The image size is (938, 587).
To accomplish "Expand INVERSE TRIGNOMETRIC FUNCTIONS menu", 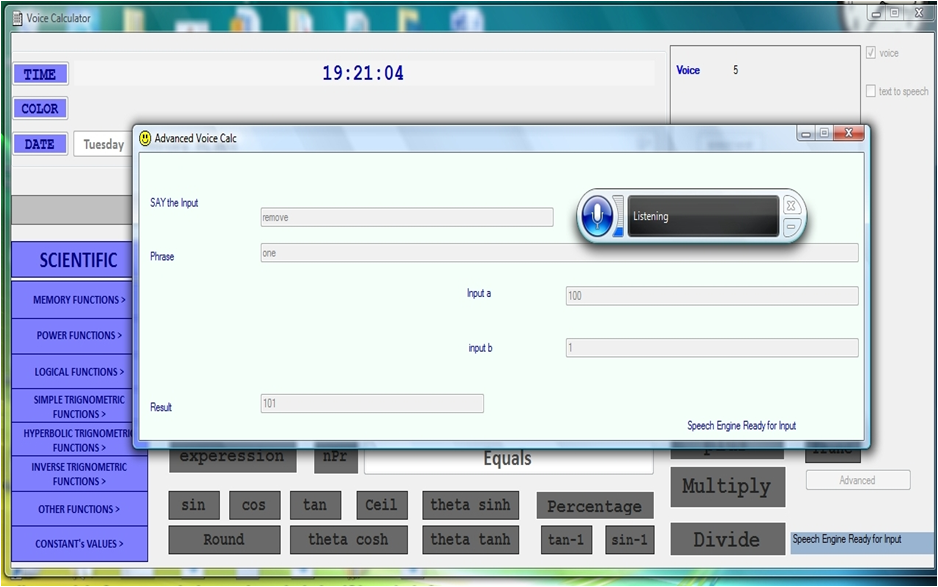I will click(x=79, y=474).
